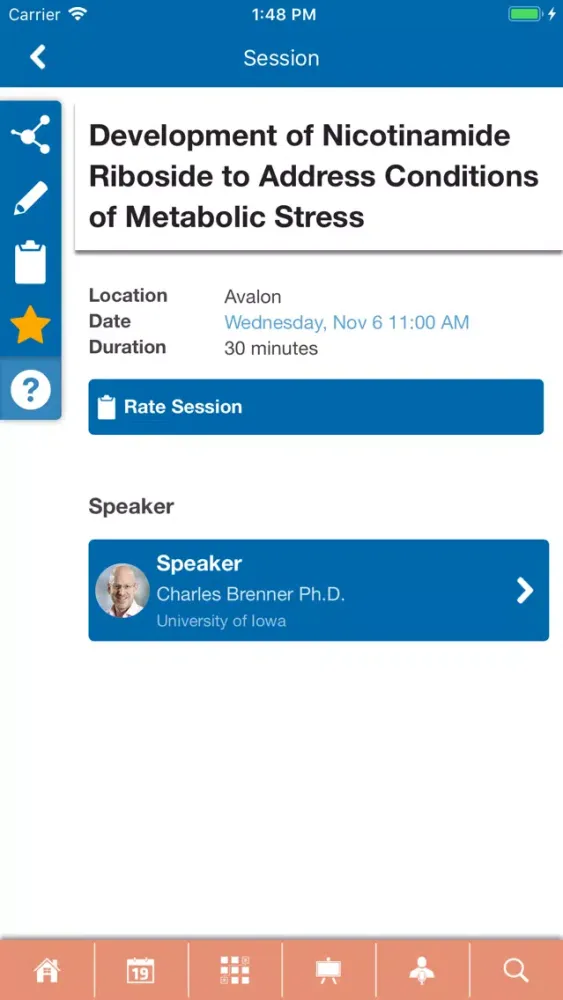Go to the Home tab

pos(47,970)
